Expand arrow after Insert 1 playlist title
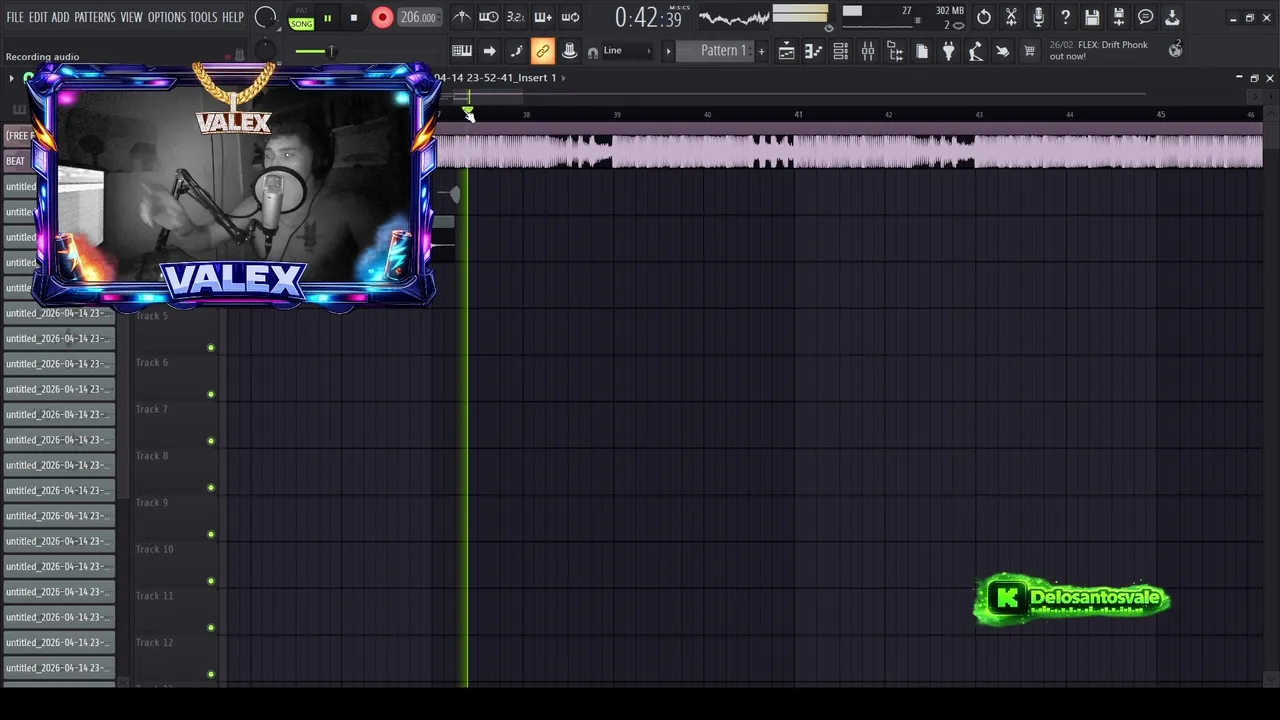 click(563, 78)
